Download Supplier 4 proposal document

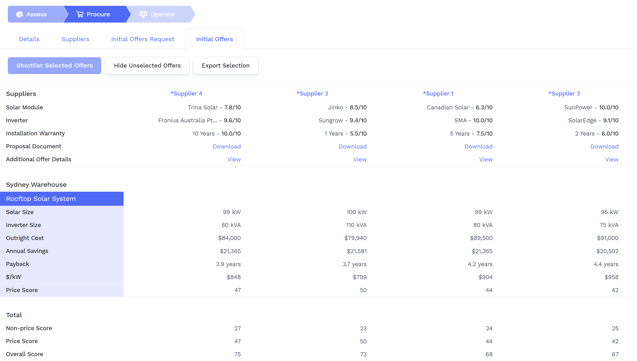point(227,146)
